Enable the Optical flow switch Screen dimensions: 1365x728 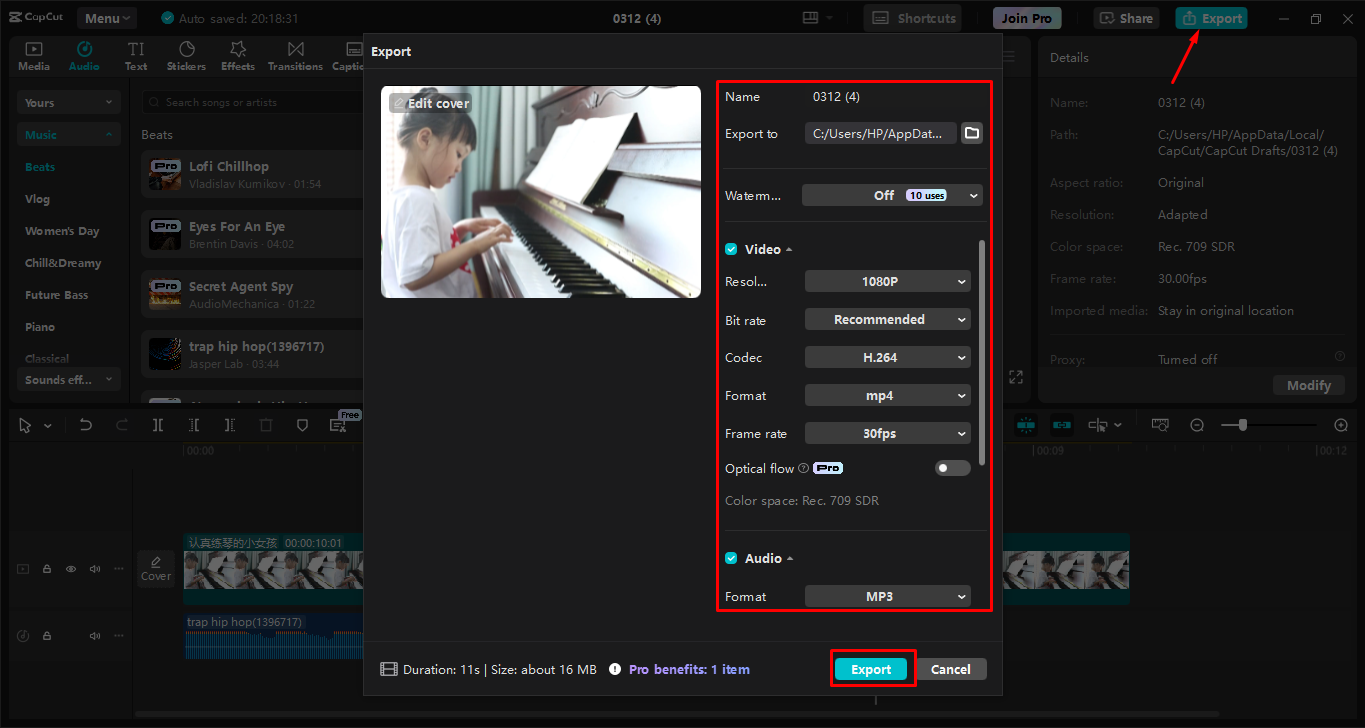click(952, 467)
